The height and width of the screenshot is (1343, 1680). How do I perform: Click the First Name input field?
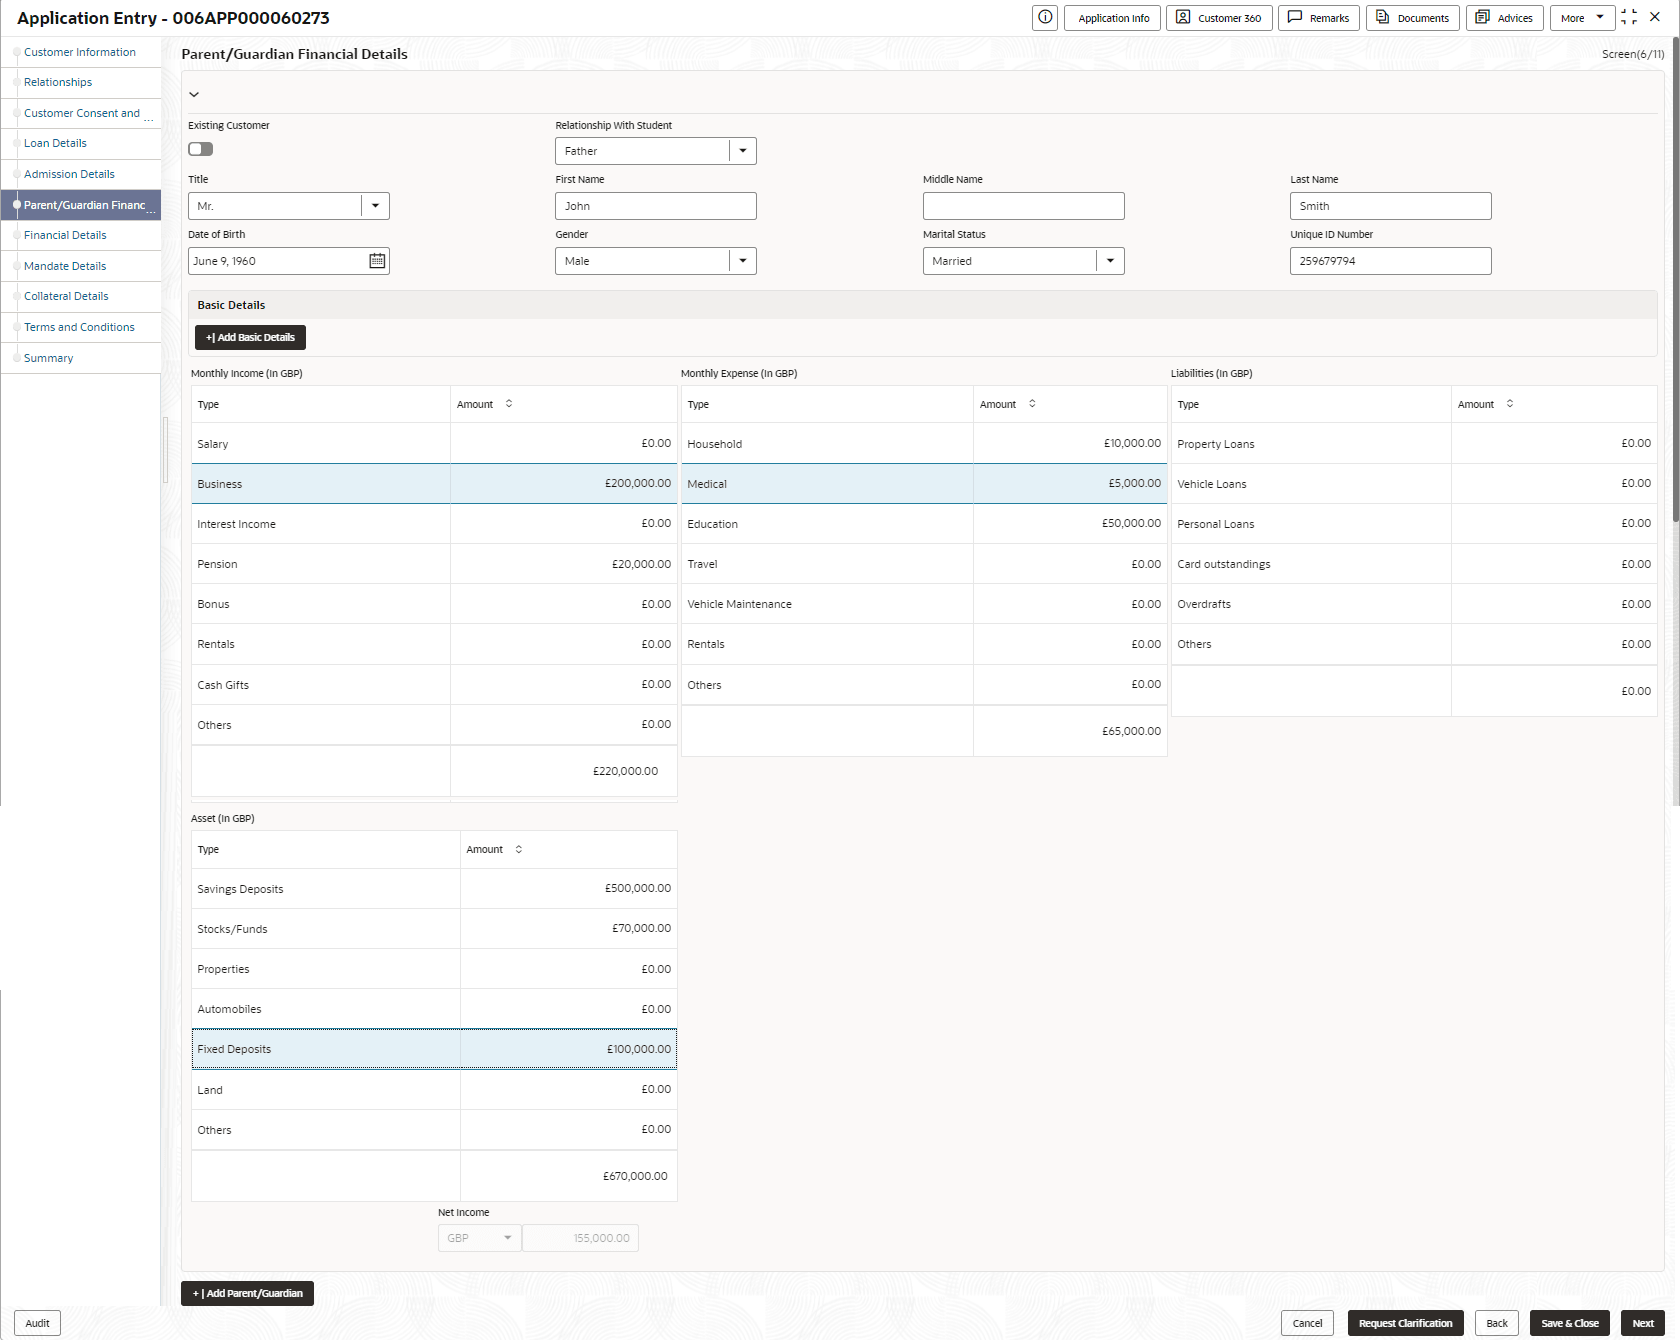pyautogui.click(x=656, y=206)
